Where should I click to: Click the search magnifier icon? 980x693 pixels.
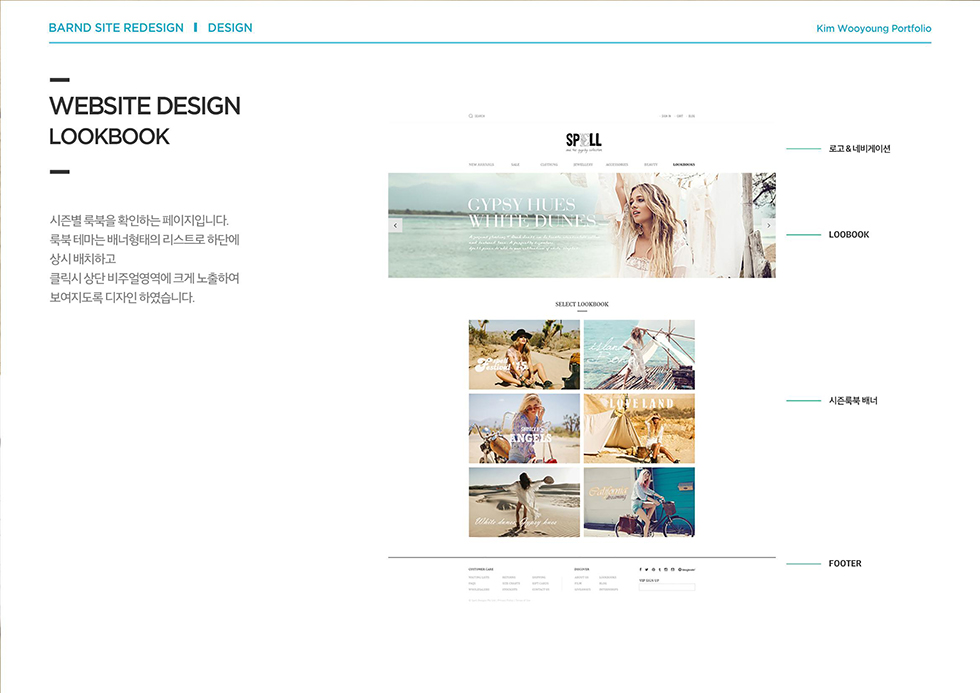pos(470,116)
